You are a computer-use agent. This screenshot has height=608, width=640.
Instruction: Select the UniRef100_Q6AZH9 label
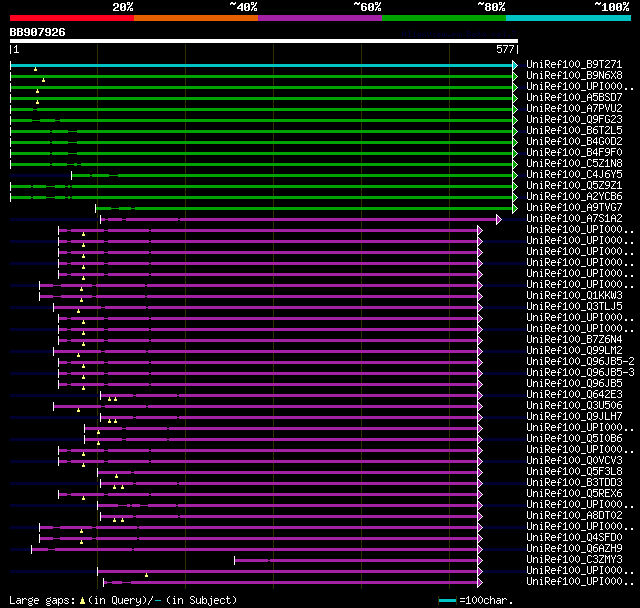[x=574, y=549]
